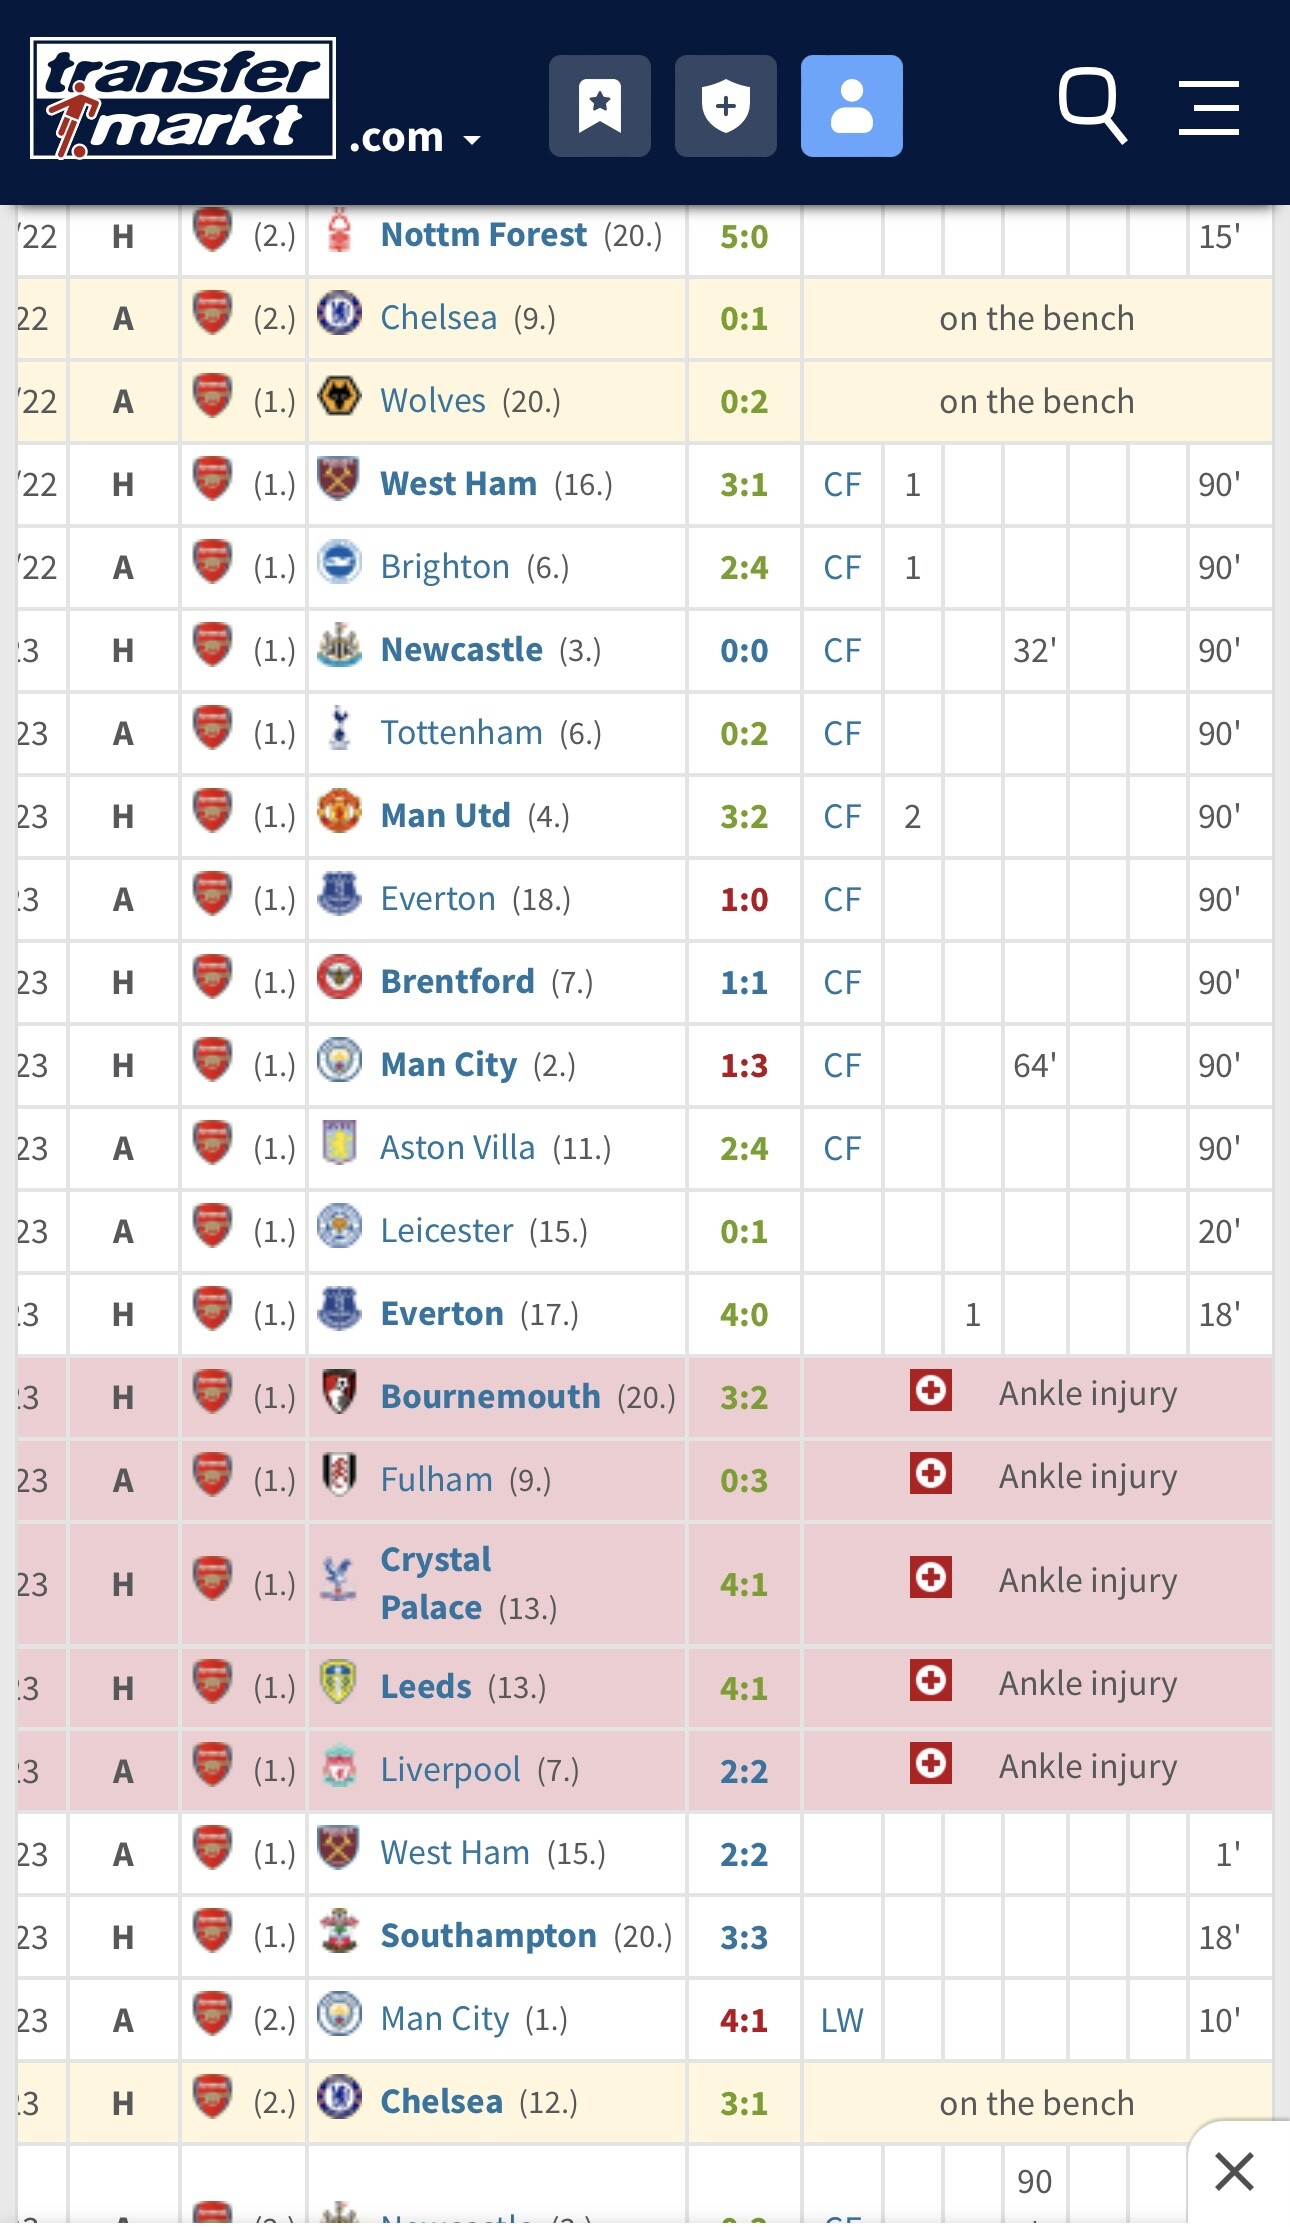The height and width of the screenshot is (2227, 1290).
Task: Open the Man Utd club link
Action: 446,816
